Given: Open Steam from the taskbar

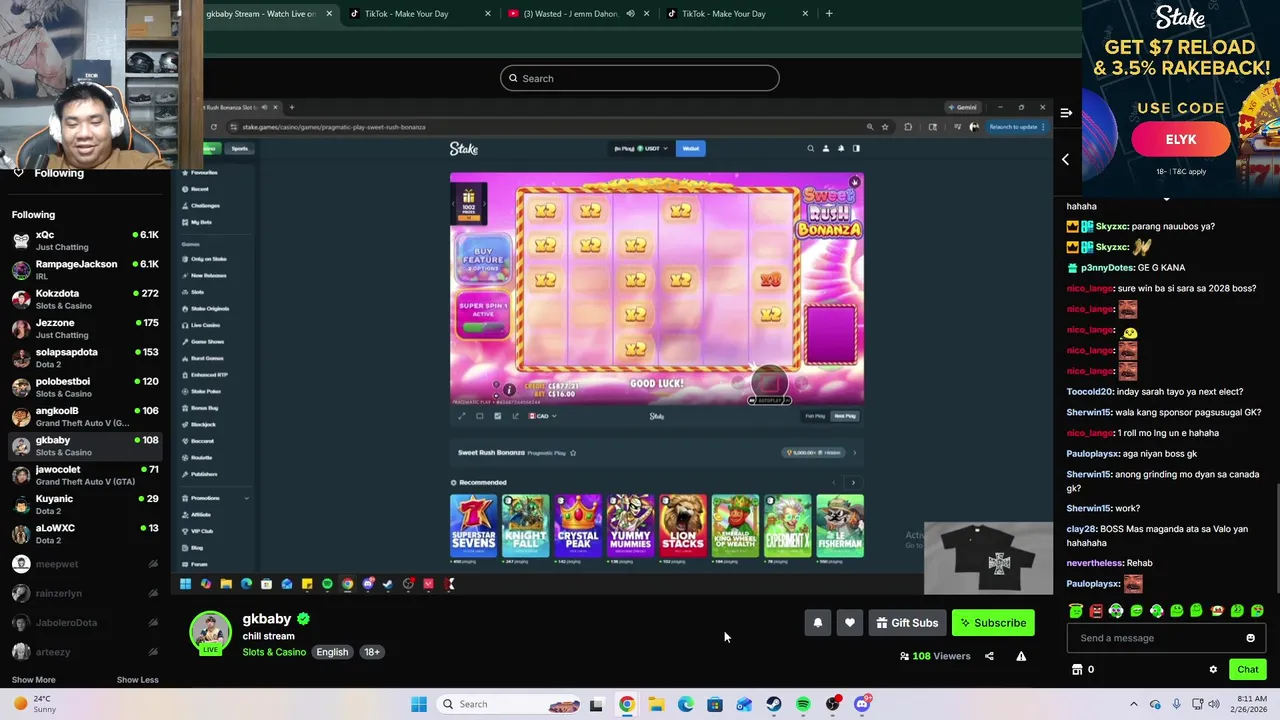Looking at the screenshot, I should coord(774,704).
